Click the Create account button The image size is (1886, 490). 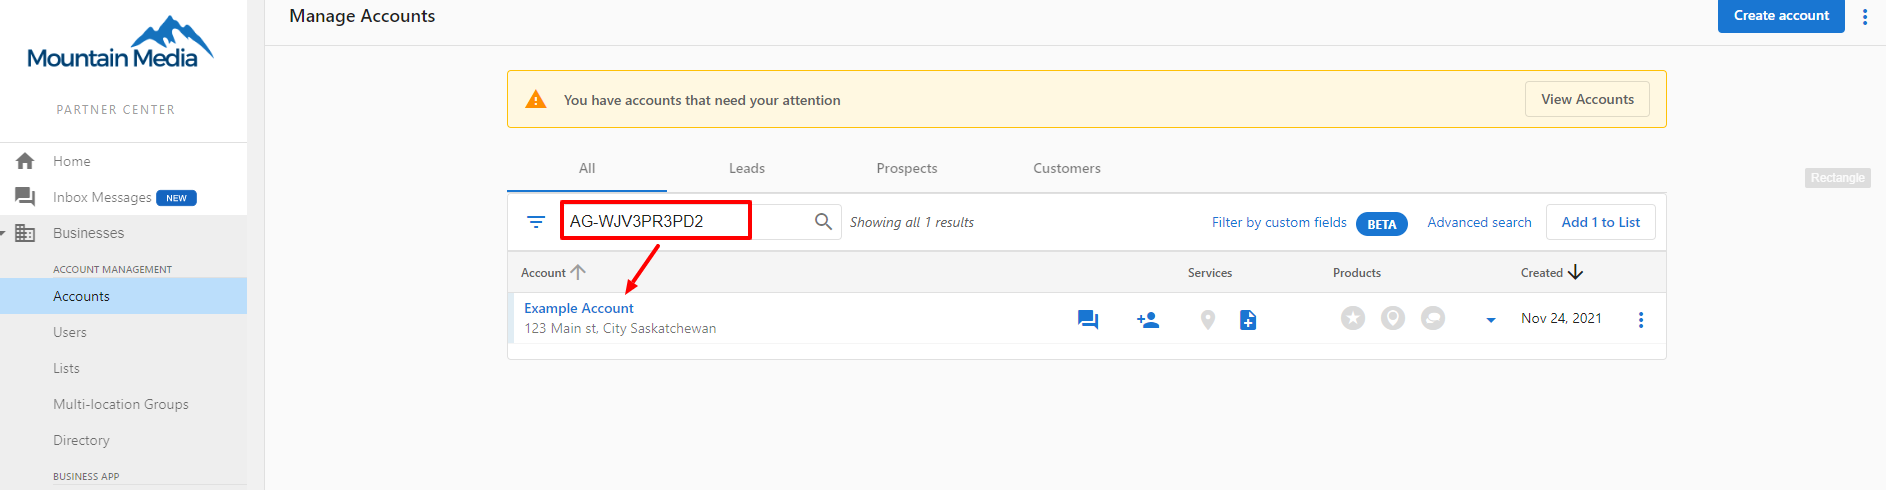pyautogui.click(x=1781, y=16)
